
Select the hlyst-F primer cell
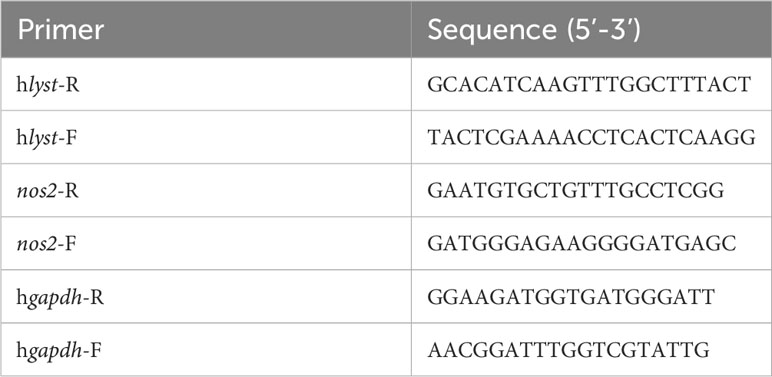206,137
